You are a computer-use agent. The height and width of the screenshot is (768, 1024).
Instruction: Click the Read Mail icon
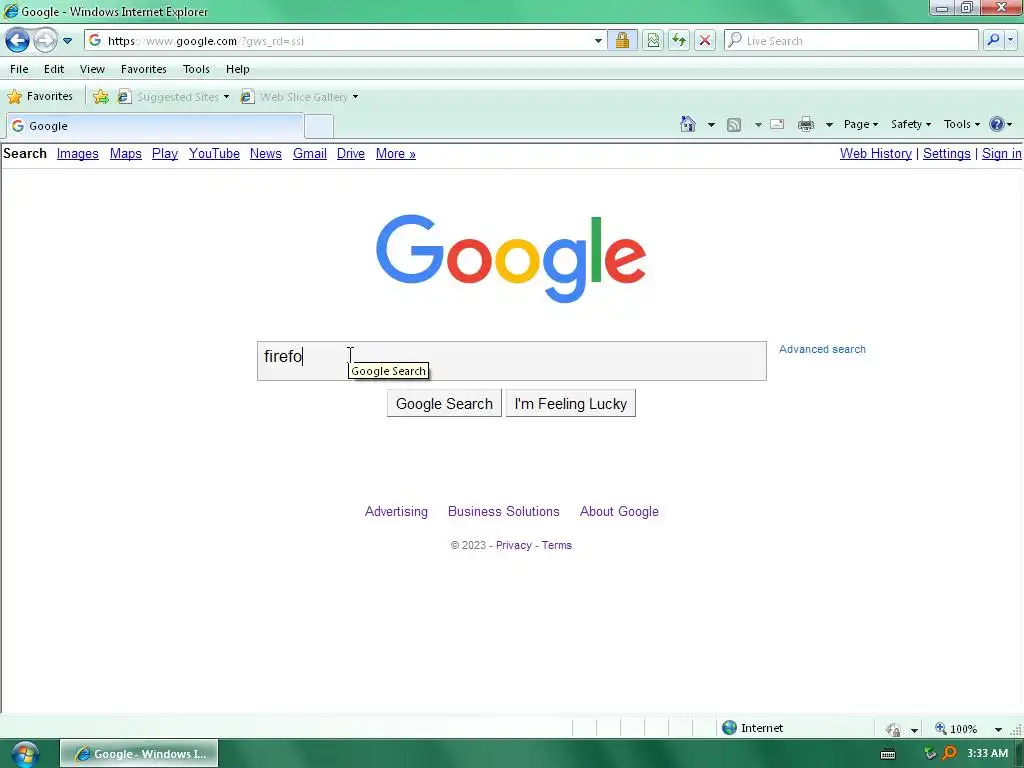coord(777,124)
